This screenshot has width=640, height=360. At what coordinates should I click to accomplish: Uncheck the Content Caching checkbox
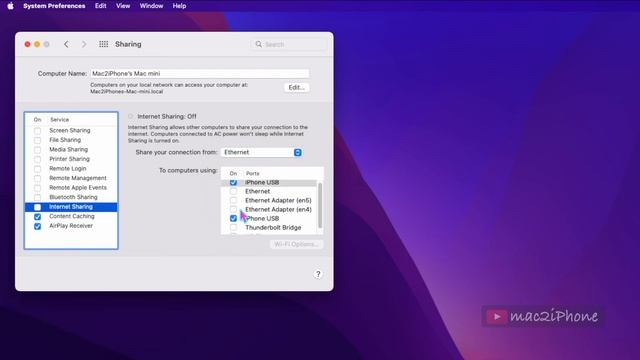click(38, 216)
